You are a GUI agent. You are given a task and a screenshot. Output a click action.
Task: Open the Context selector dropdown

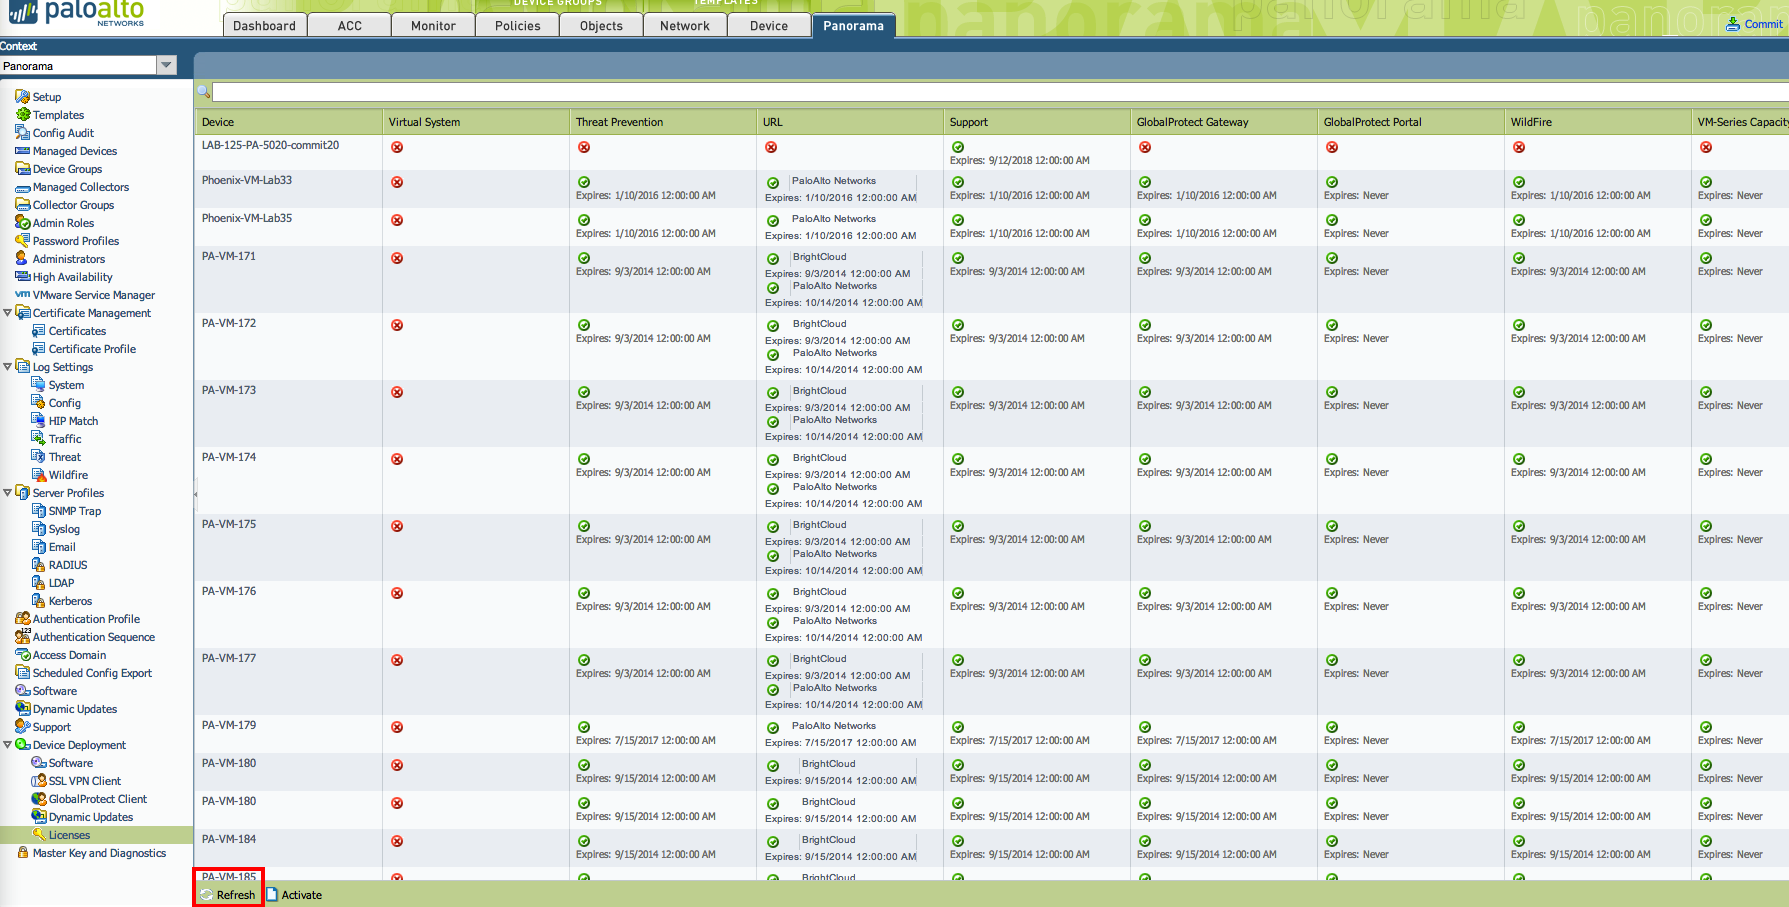click(x=167, y=64)
